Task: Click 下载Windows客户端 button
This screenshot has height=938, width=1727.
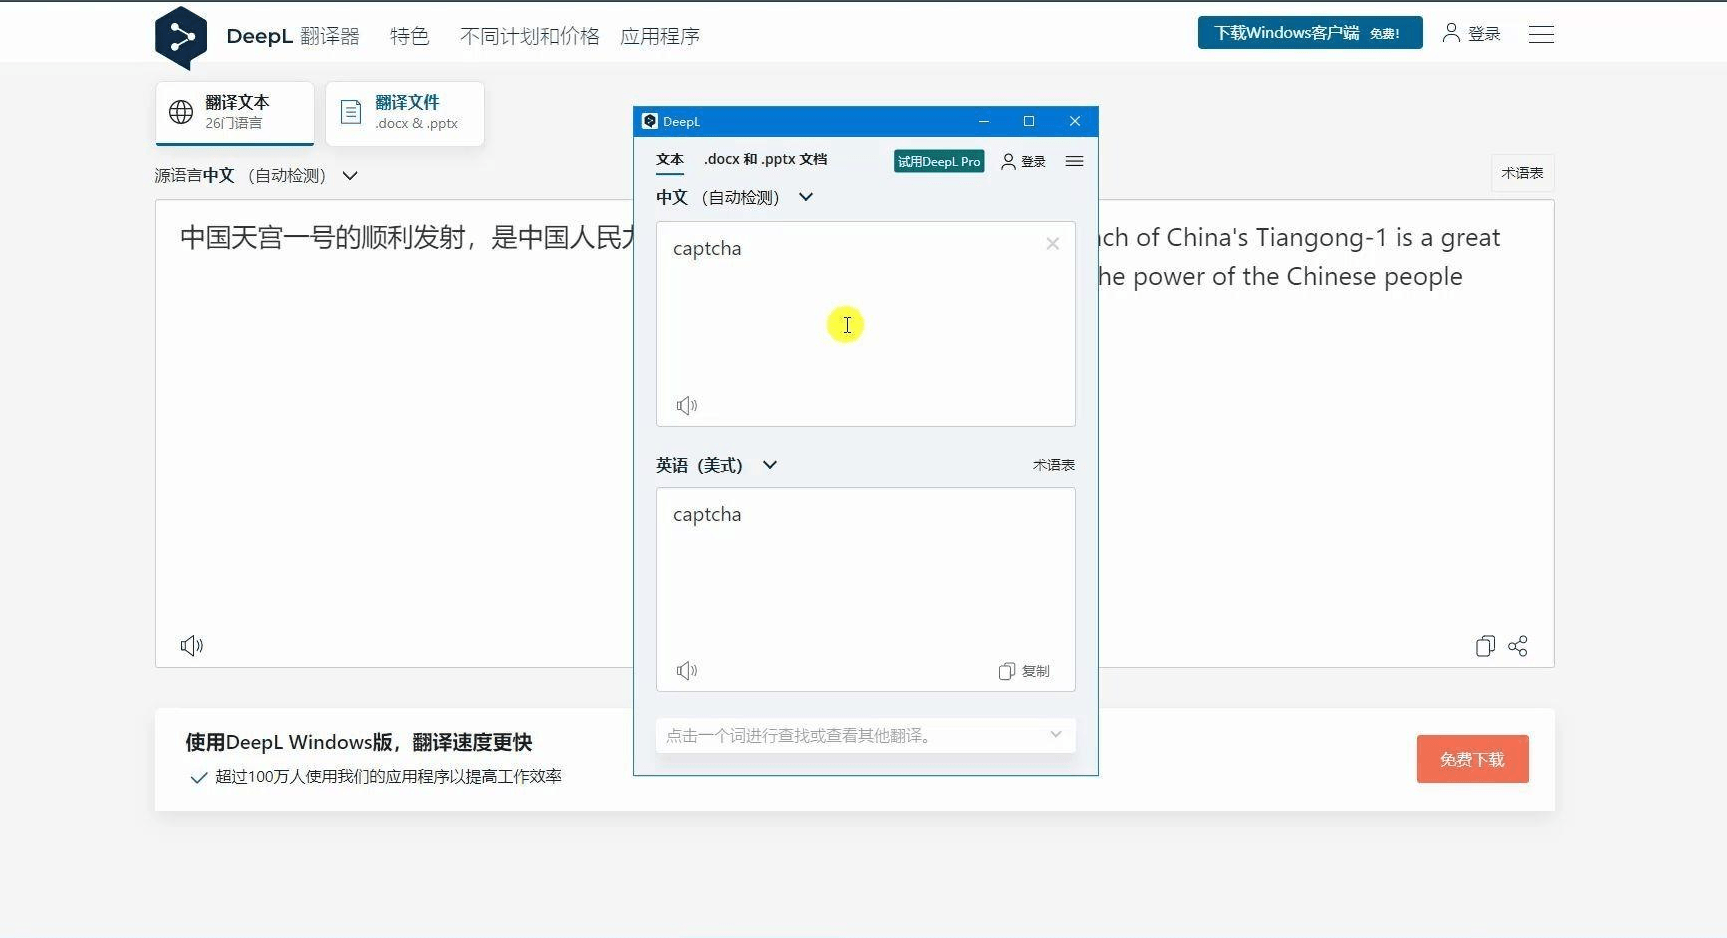Action: (x=1310, y=33)
